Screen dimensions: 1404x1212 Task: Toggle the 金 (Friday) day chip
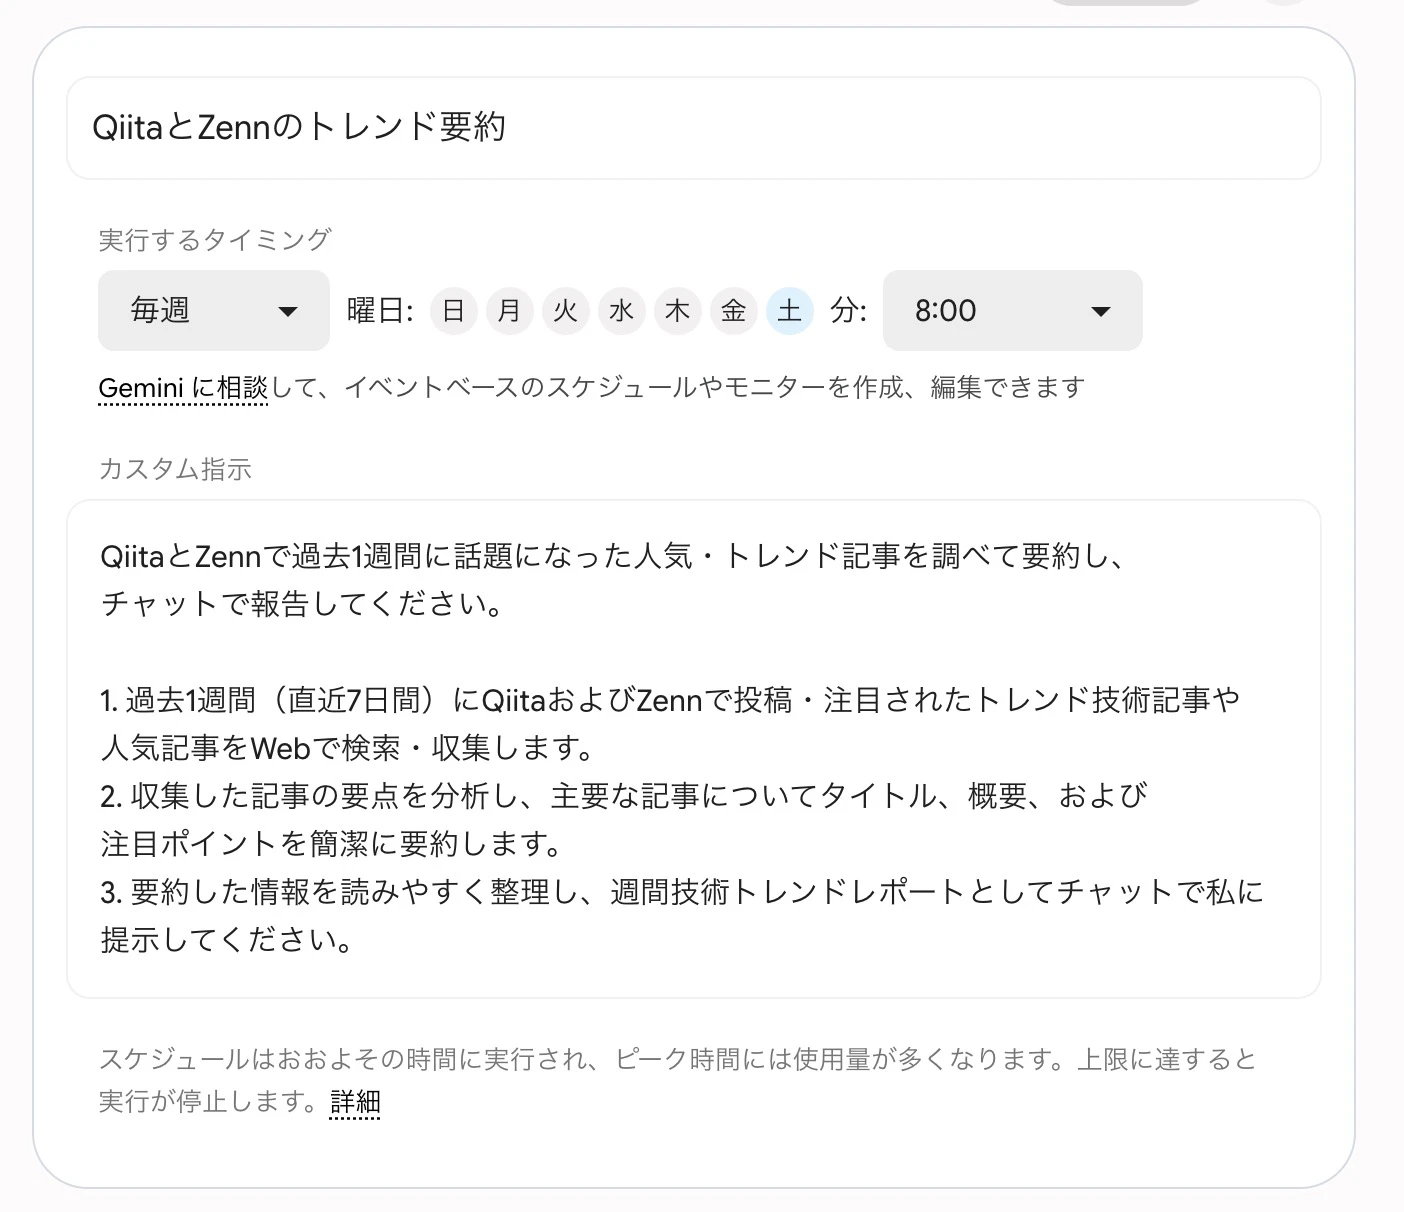(734, 311)
